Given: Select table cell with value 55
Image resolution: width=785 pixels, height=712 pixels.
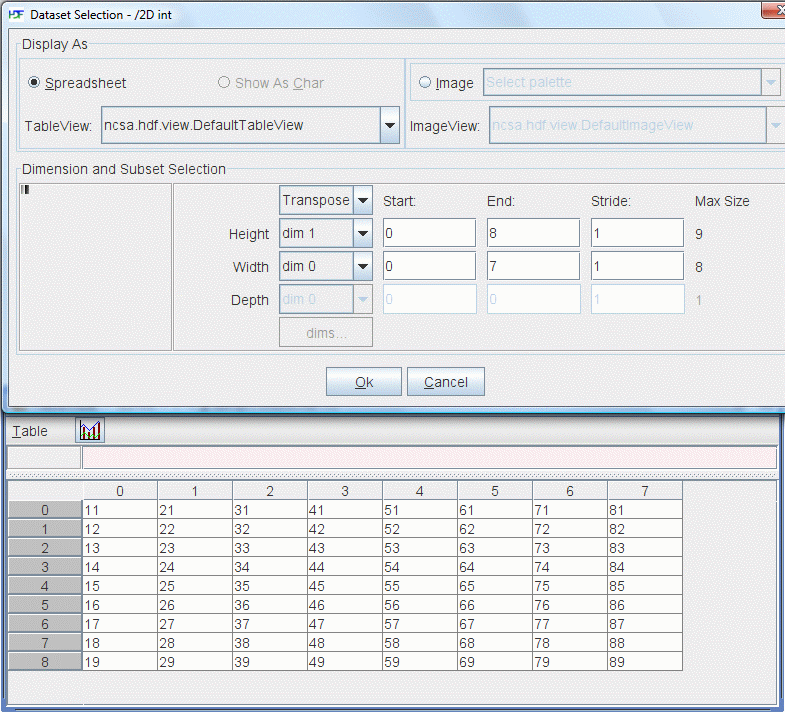Looking at the screenshot, I should pyautogui.click(x=420, y=586).
